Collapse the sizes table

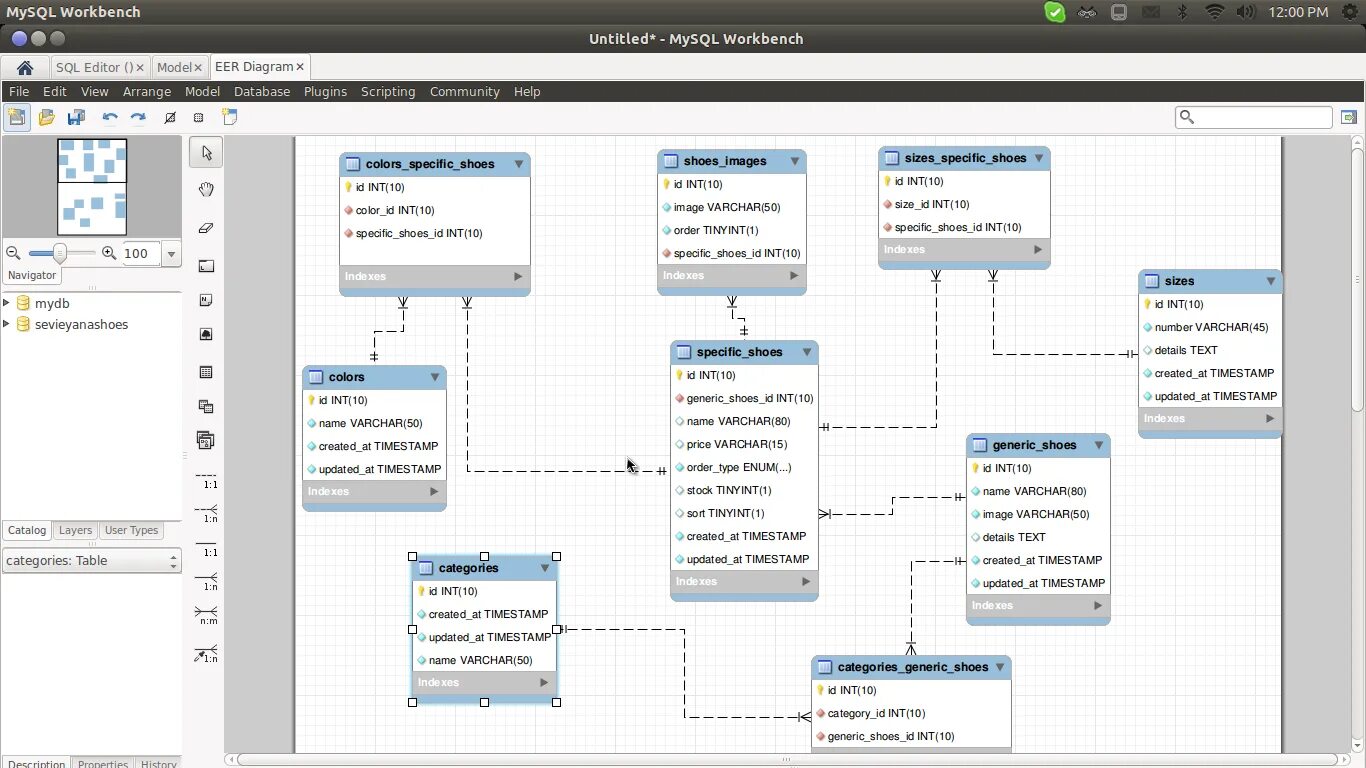tap(1271, 281)
